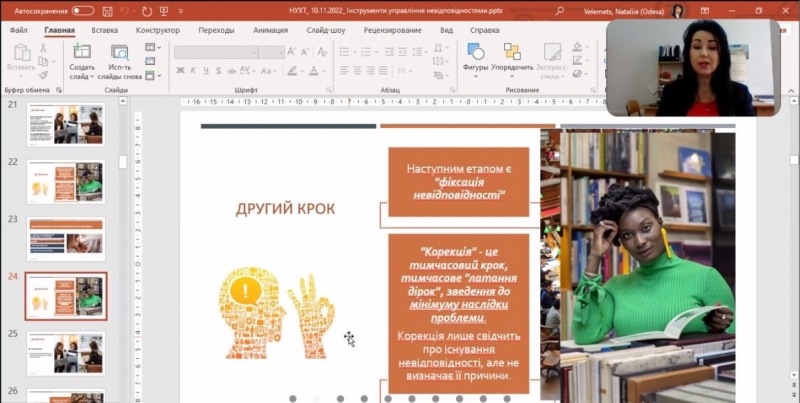
Task: Open the Переходы tab
Action: point(216,30)
